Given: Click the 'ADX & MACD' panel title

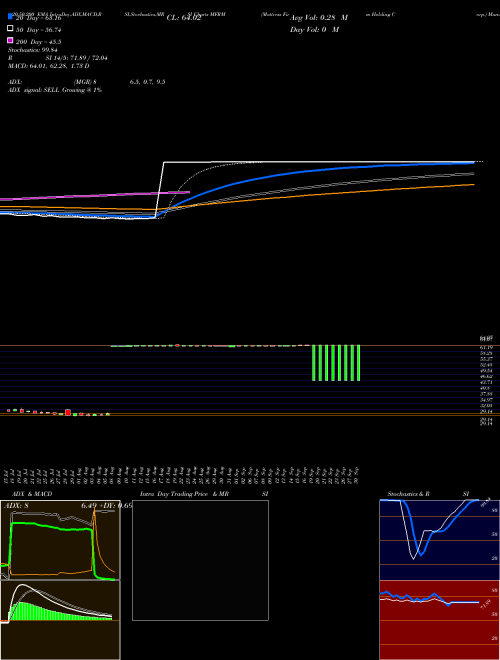Looking at the screenshot, I should (32, 494).
